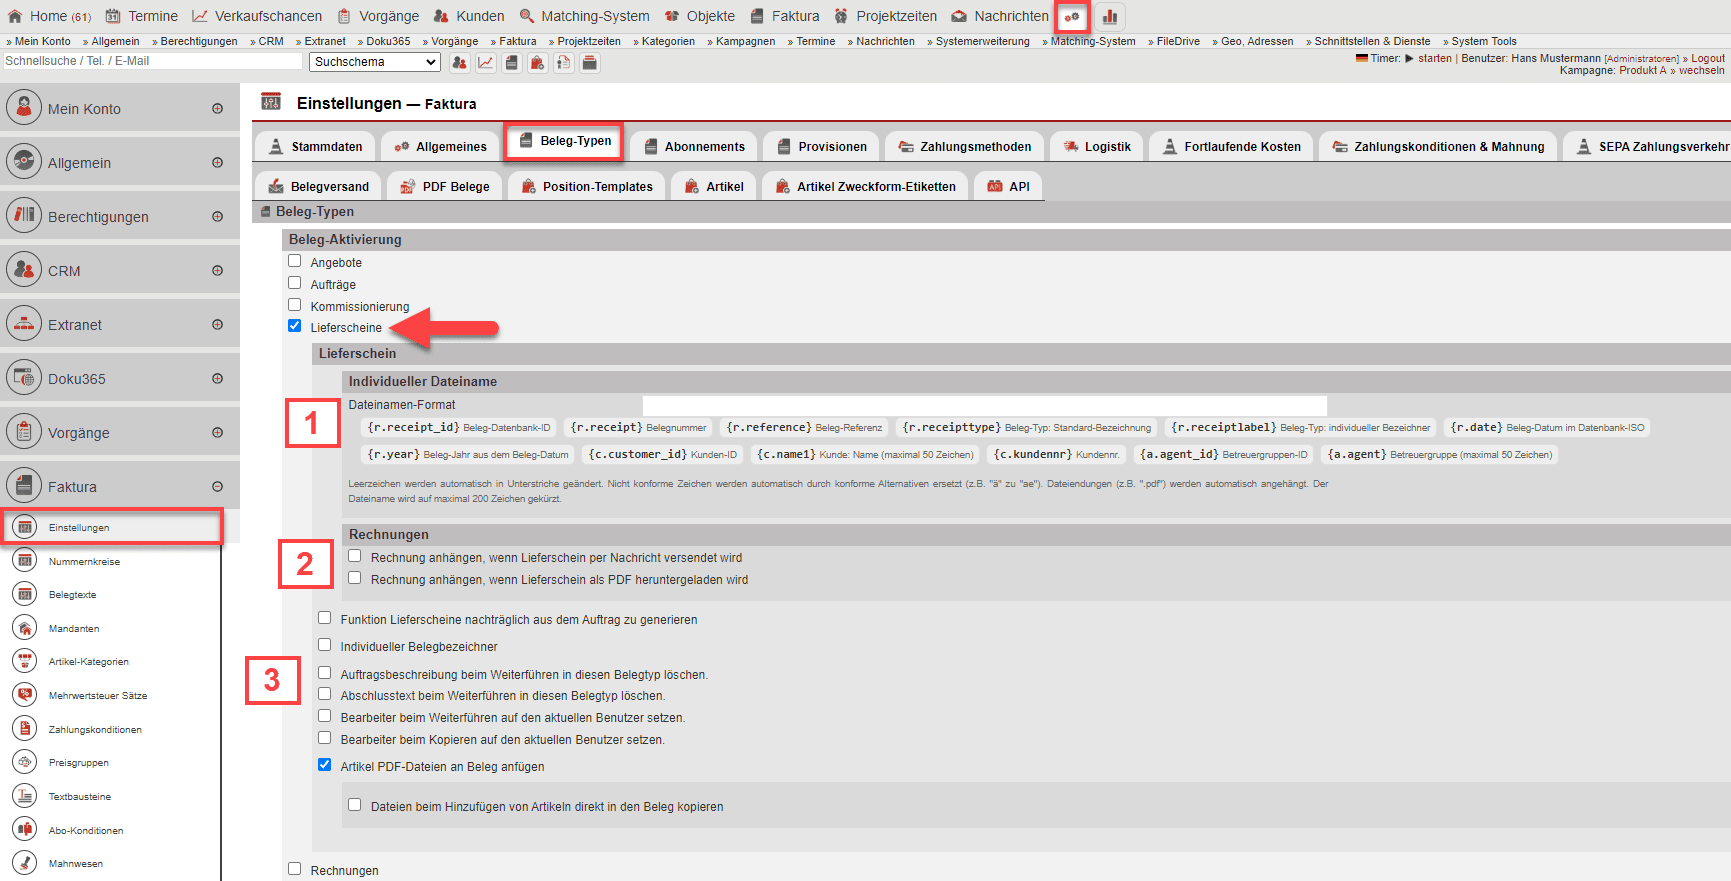Enable the Angebote checkbox
Screen dimensions: 1731x881
coord(295,261)
